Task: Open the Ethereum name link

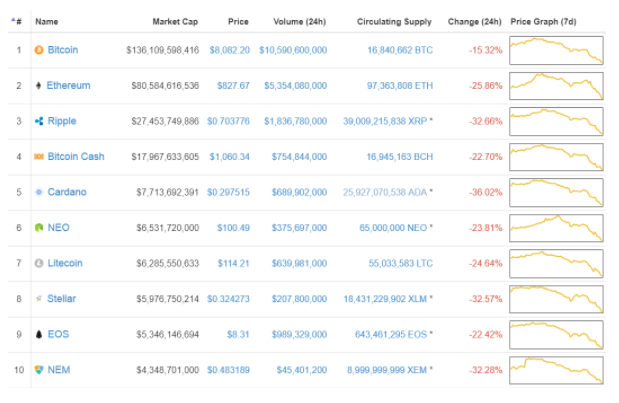Action: click(x=68, y=85)
